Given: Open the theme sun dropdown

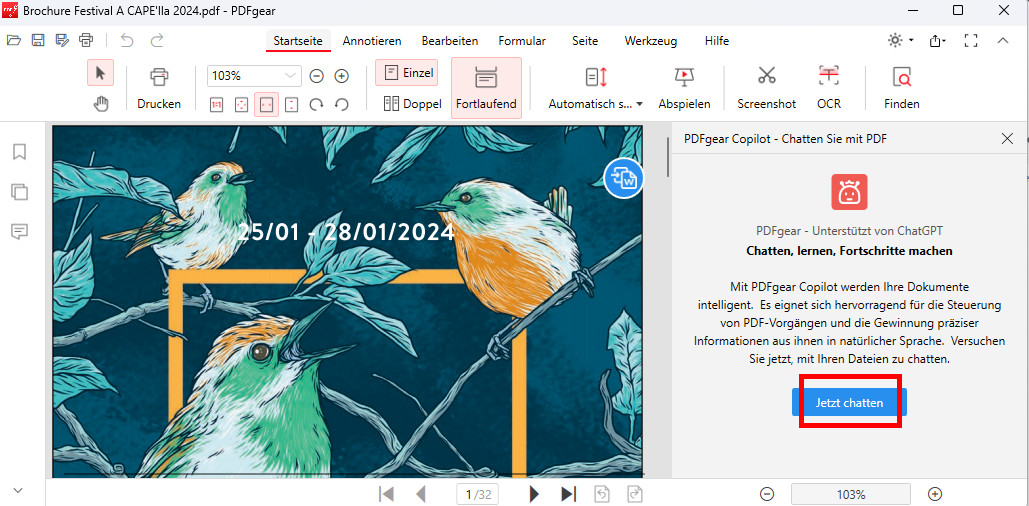Looking at the screenshot, I should pos(900,41).
